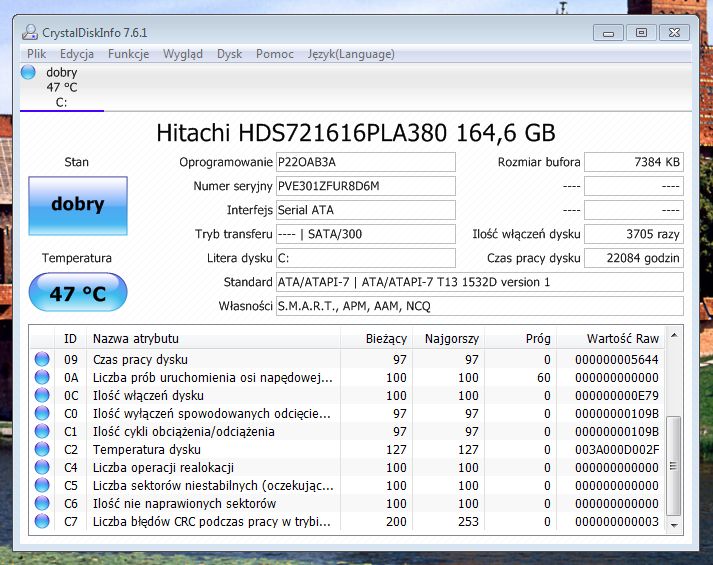Viewport: 713px width, 565px height.
Task: Click the scroll down arrow of attribute list
Action: [674, 525]
